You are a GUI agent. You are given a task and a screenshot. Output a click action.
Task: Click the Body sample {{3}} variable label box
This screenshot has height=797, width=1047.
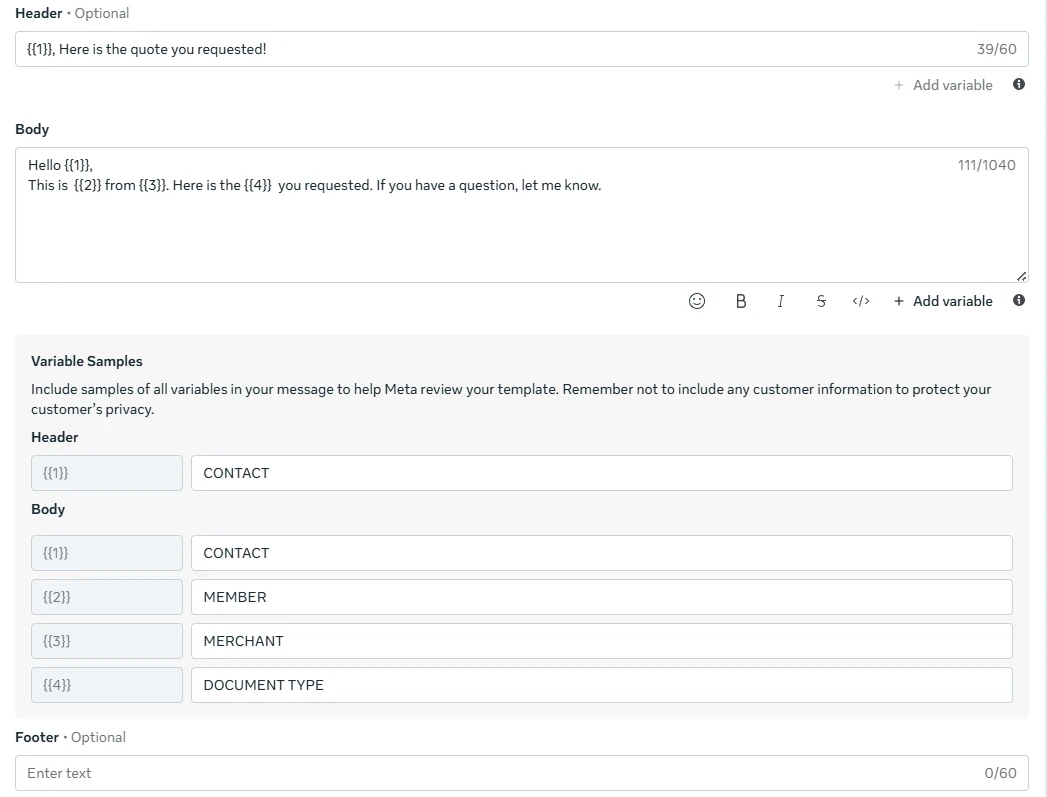[107, 641]
